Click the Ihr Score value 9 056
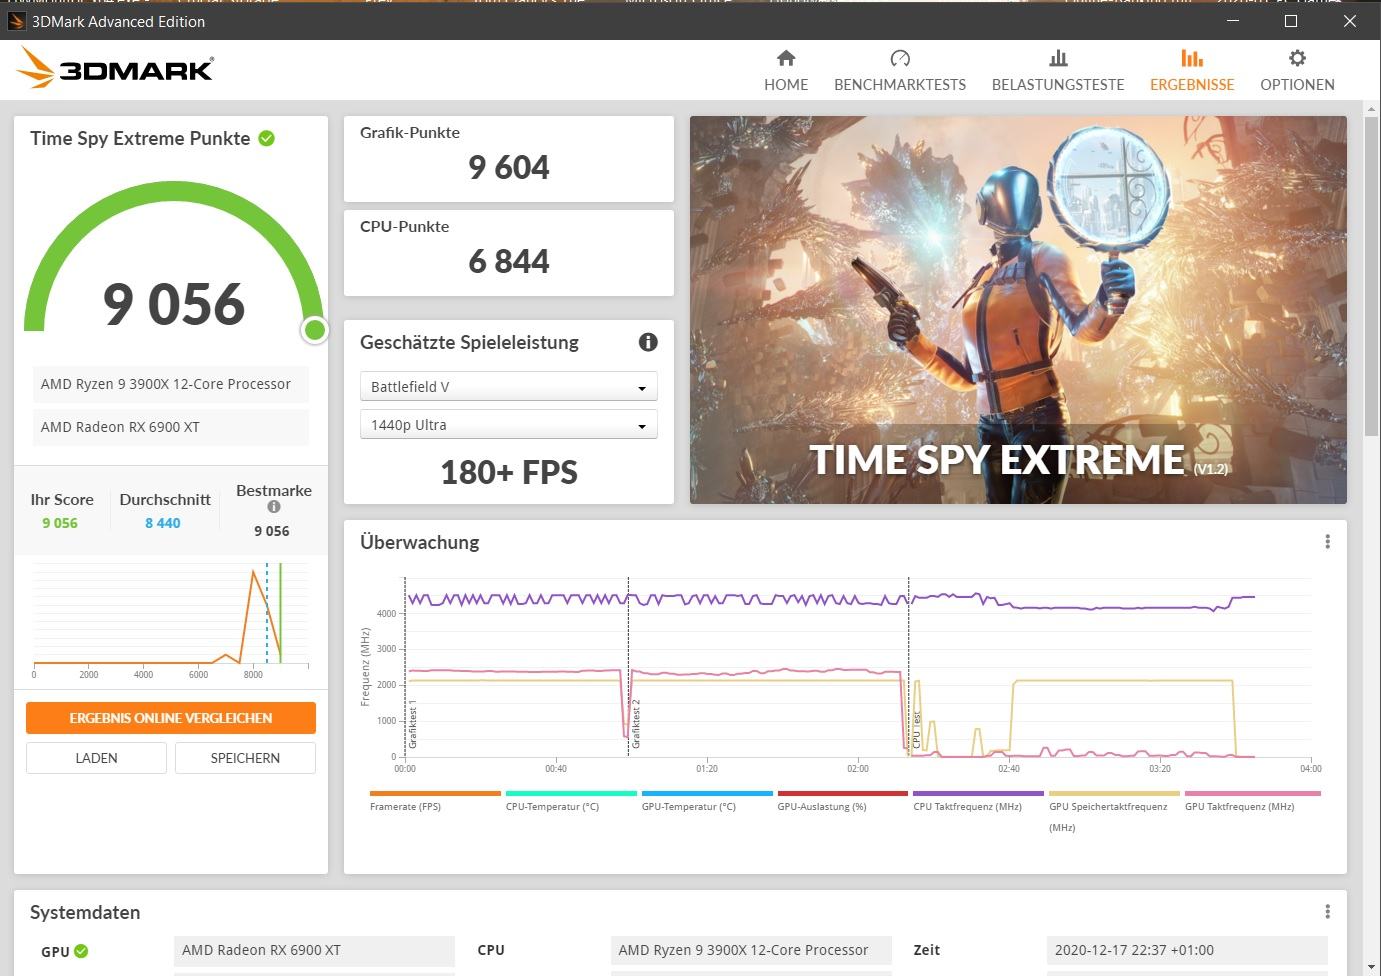This screenshot has height=976, width=1381. [x=60, y=523]
